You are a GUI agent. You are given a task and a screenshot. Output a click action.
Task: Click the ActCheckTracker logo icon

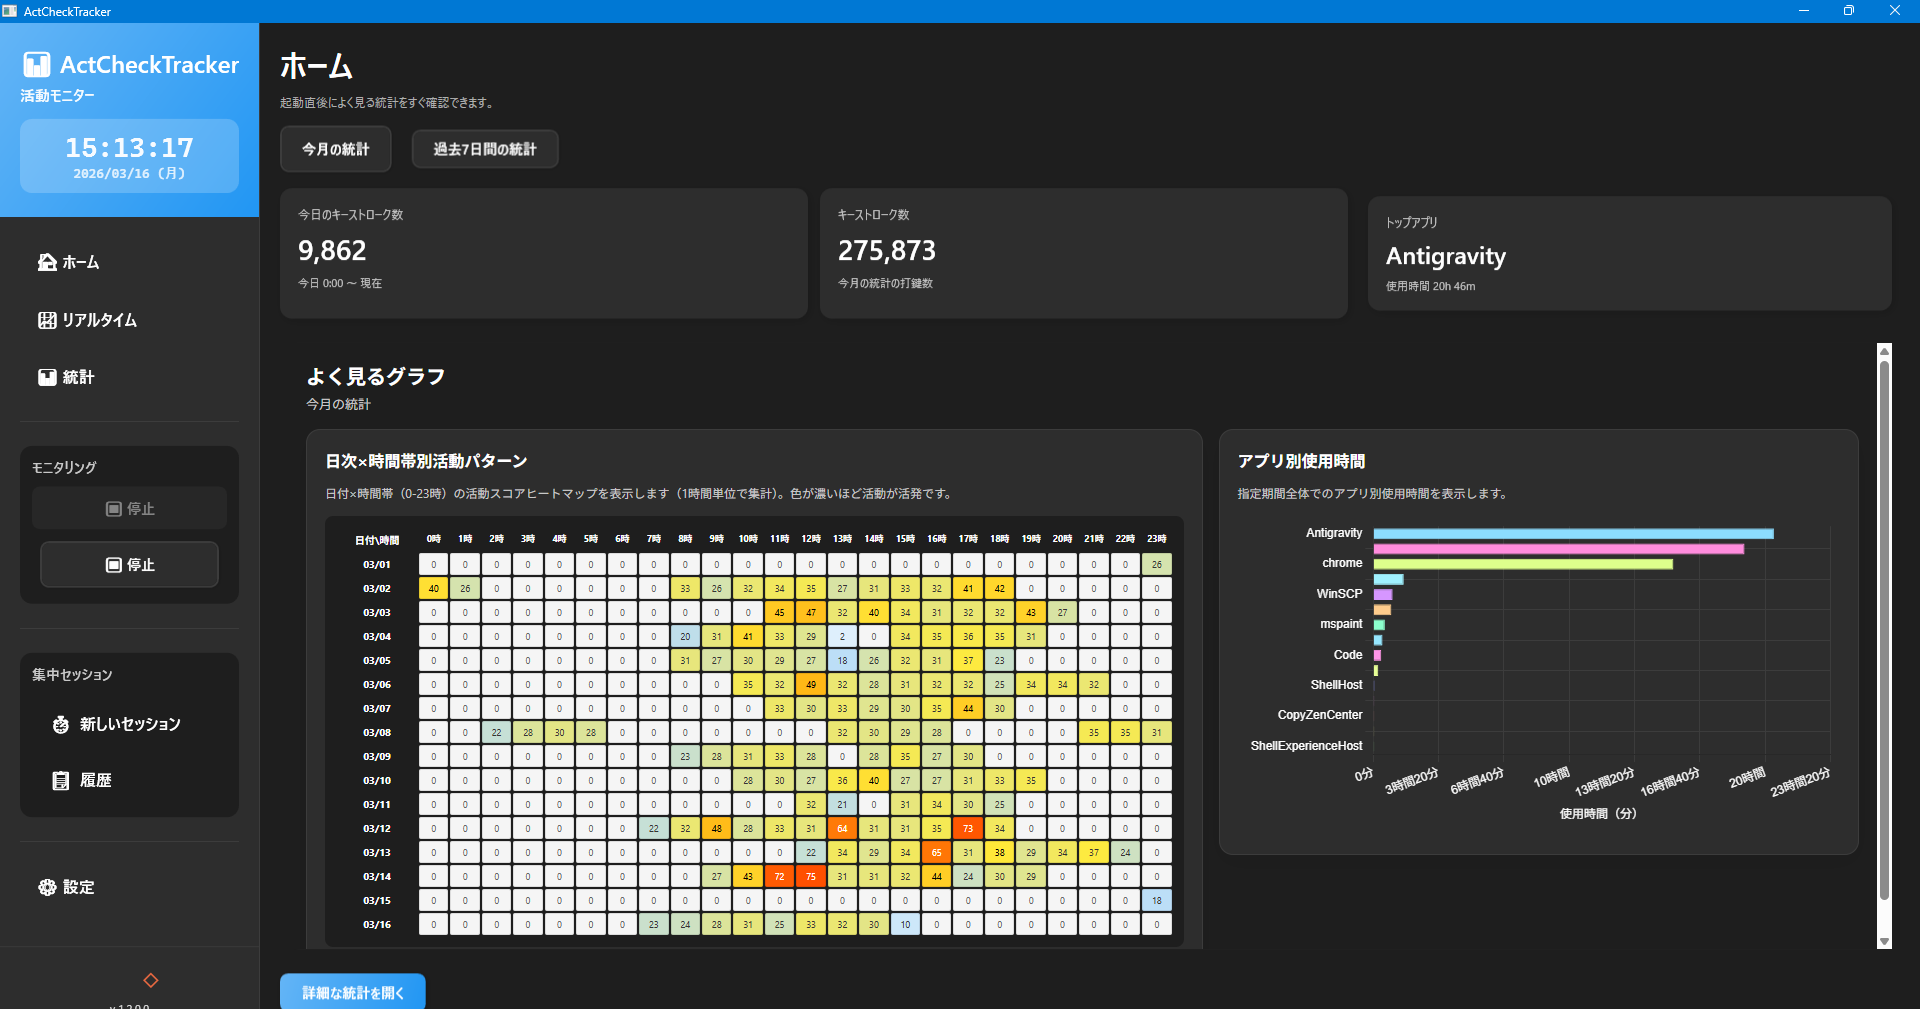click(37, 65)
